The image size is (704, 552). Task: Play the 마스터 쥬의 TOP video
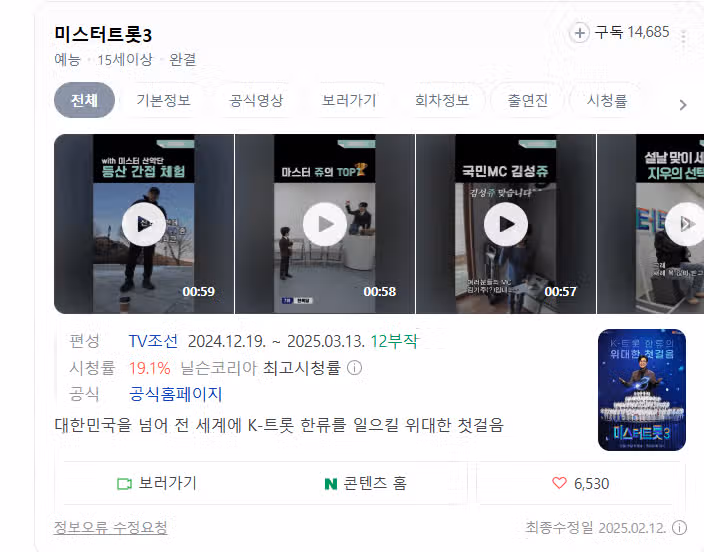pyautogui.click(x=325, y=224)
